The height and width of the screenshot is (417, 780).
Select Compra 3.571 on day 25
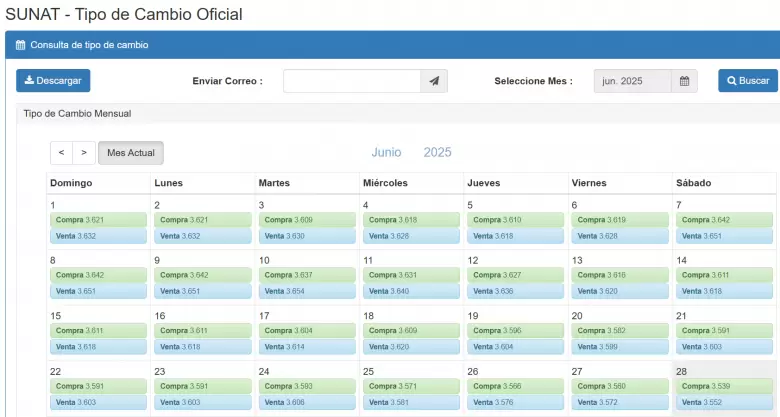point(411,386)
